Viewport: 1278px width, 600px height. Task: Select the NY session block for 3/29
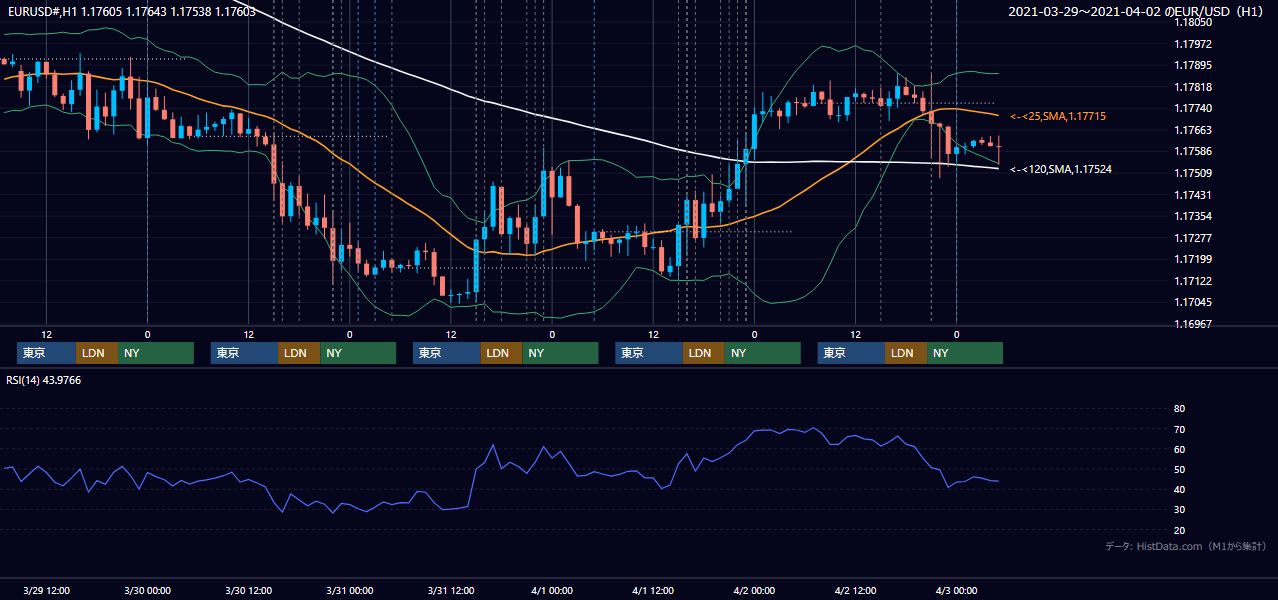tap(155, 353)
